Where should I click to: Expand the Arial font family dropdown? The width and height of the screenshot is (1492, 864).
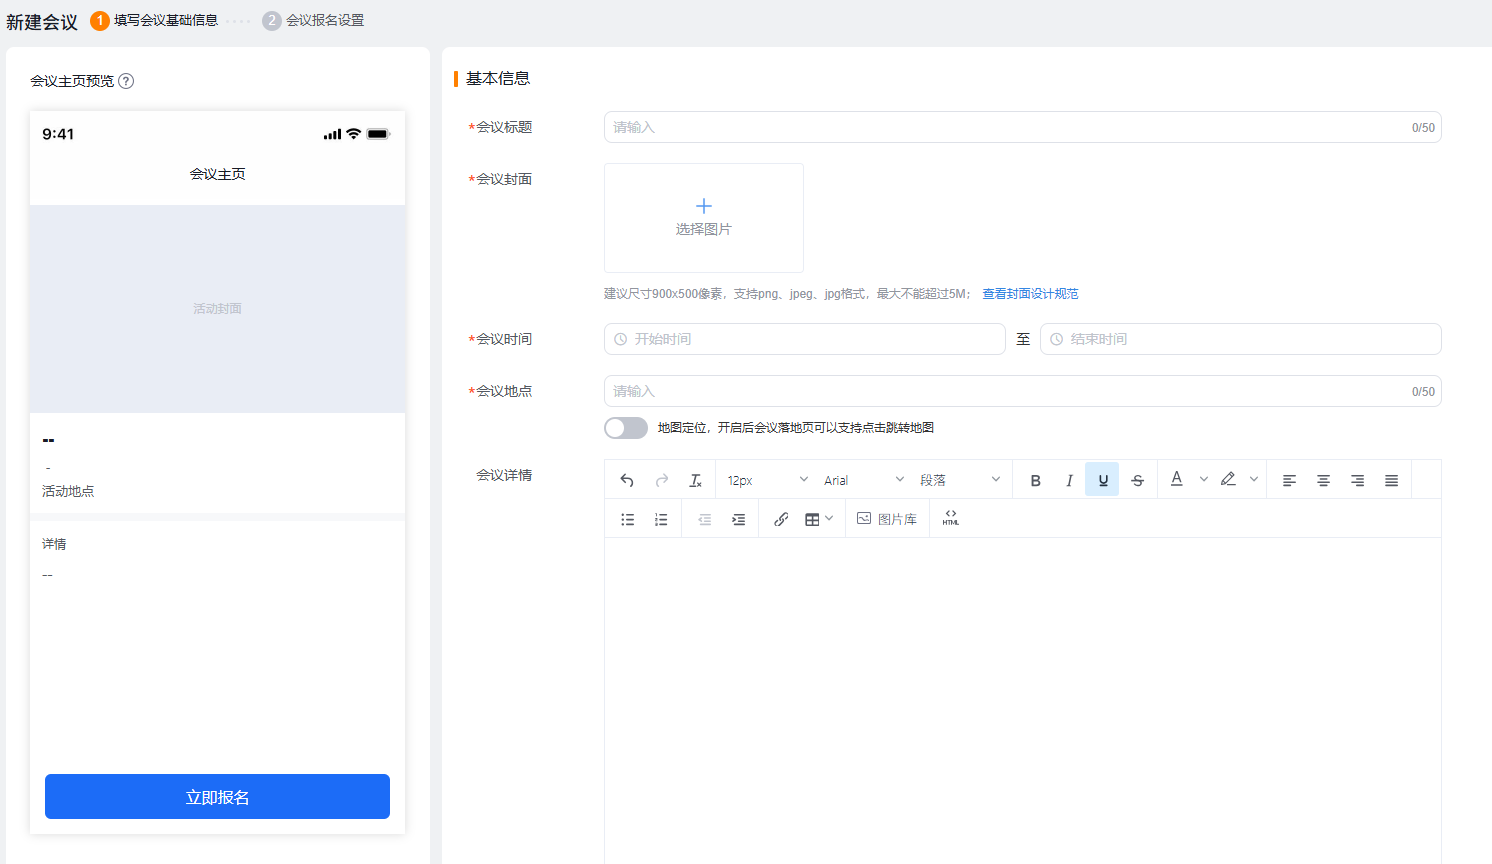click(x=863, y=480)
